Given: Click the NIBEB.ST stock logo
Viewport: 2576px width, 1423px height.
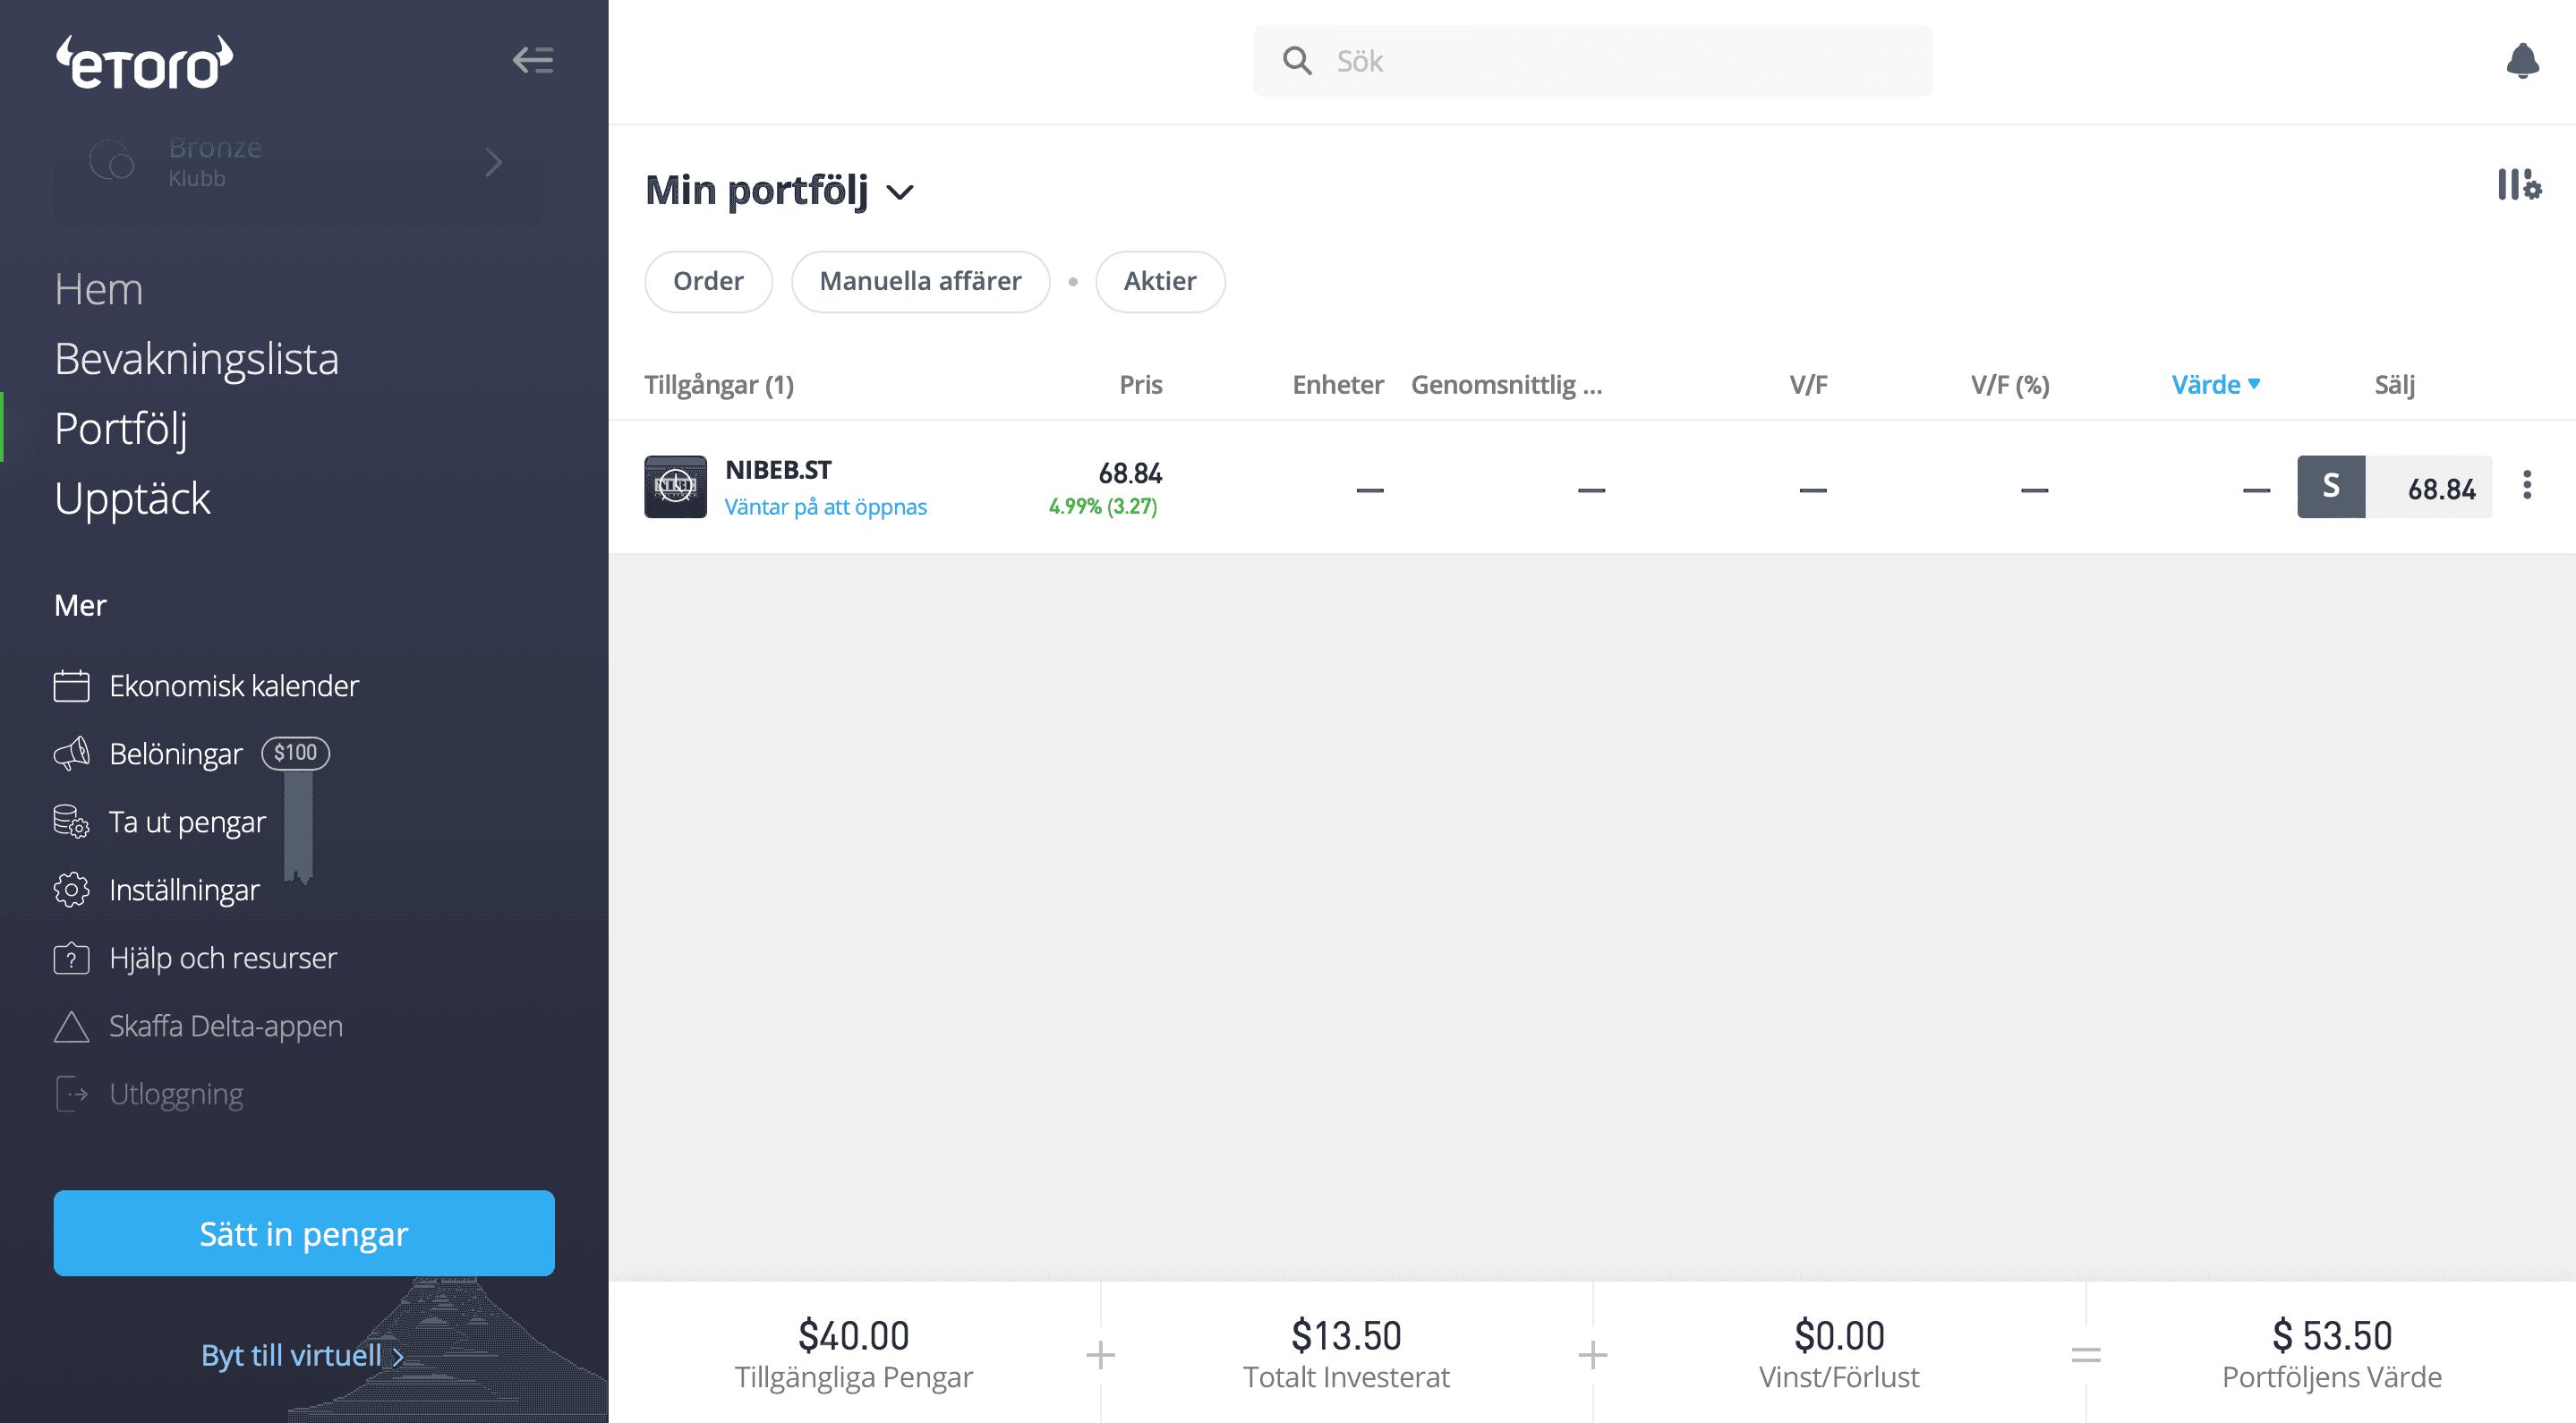Looking at the screenshot, I should tap(675, 487).
